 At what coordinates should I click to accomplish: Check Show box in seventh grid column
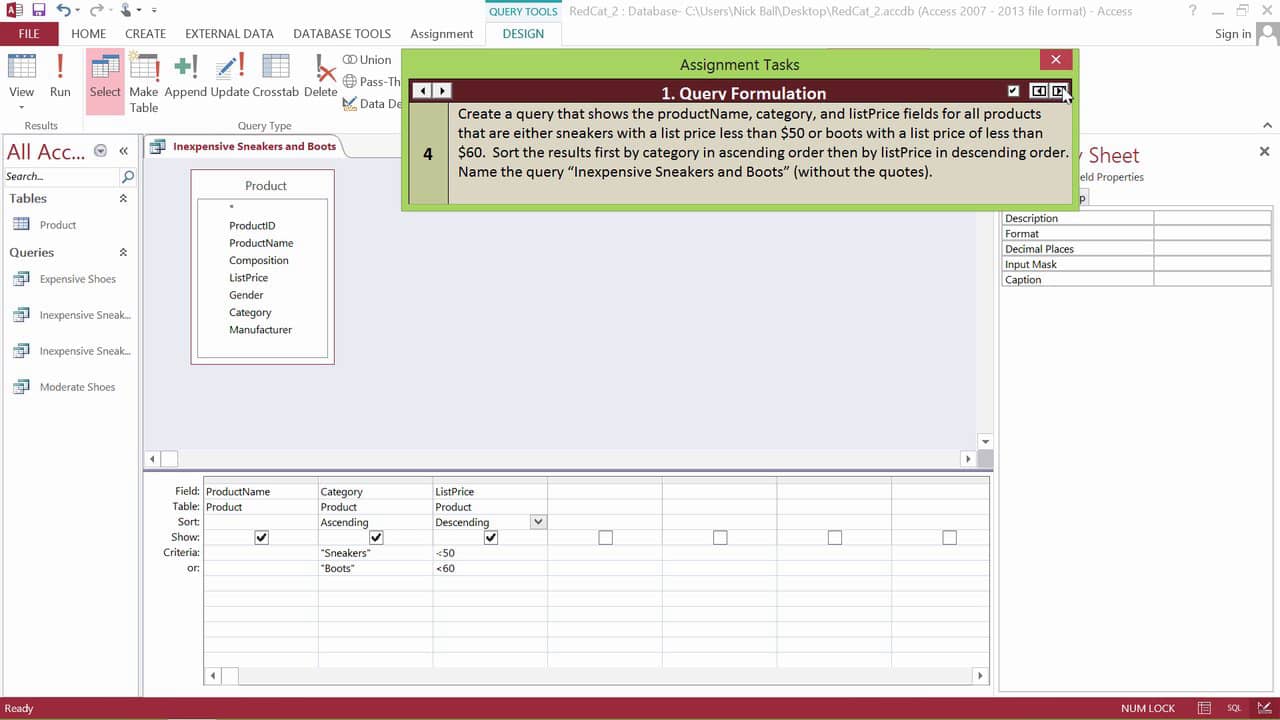950,538
